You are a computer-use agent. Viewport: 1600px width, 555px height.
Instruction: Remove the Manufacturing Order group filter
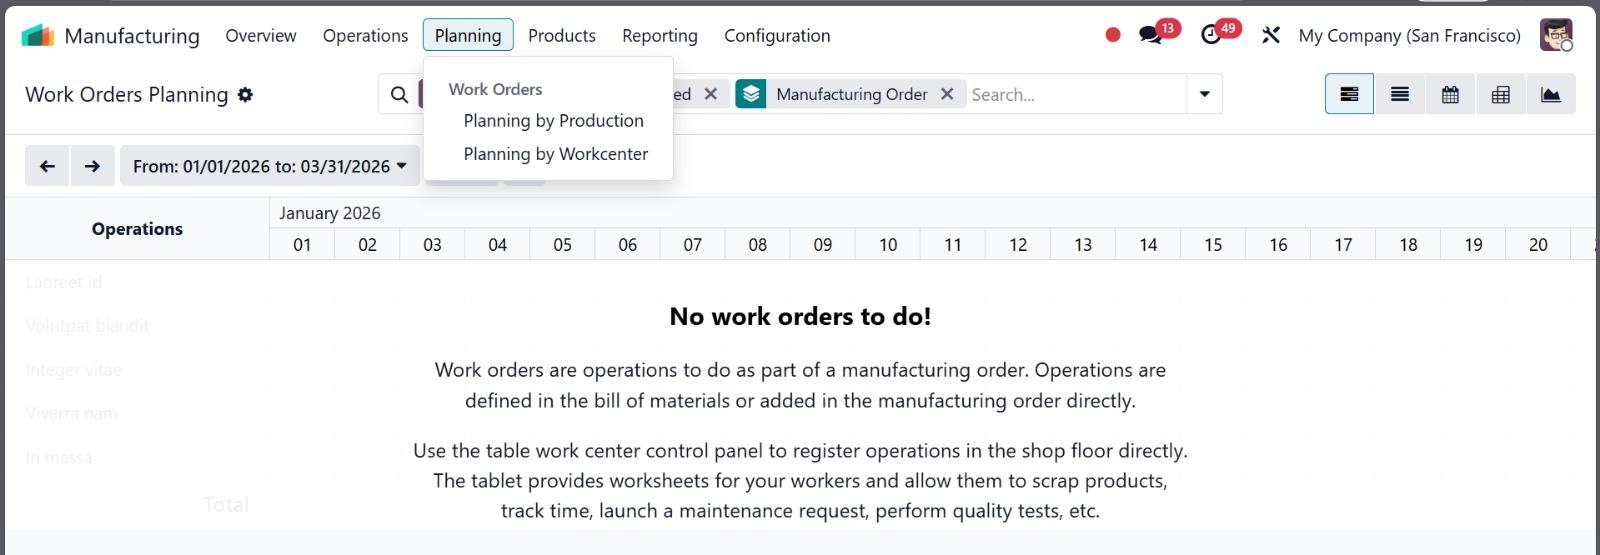947,94
